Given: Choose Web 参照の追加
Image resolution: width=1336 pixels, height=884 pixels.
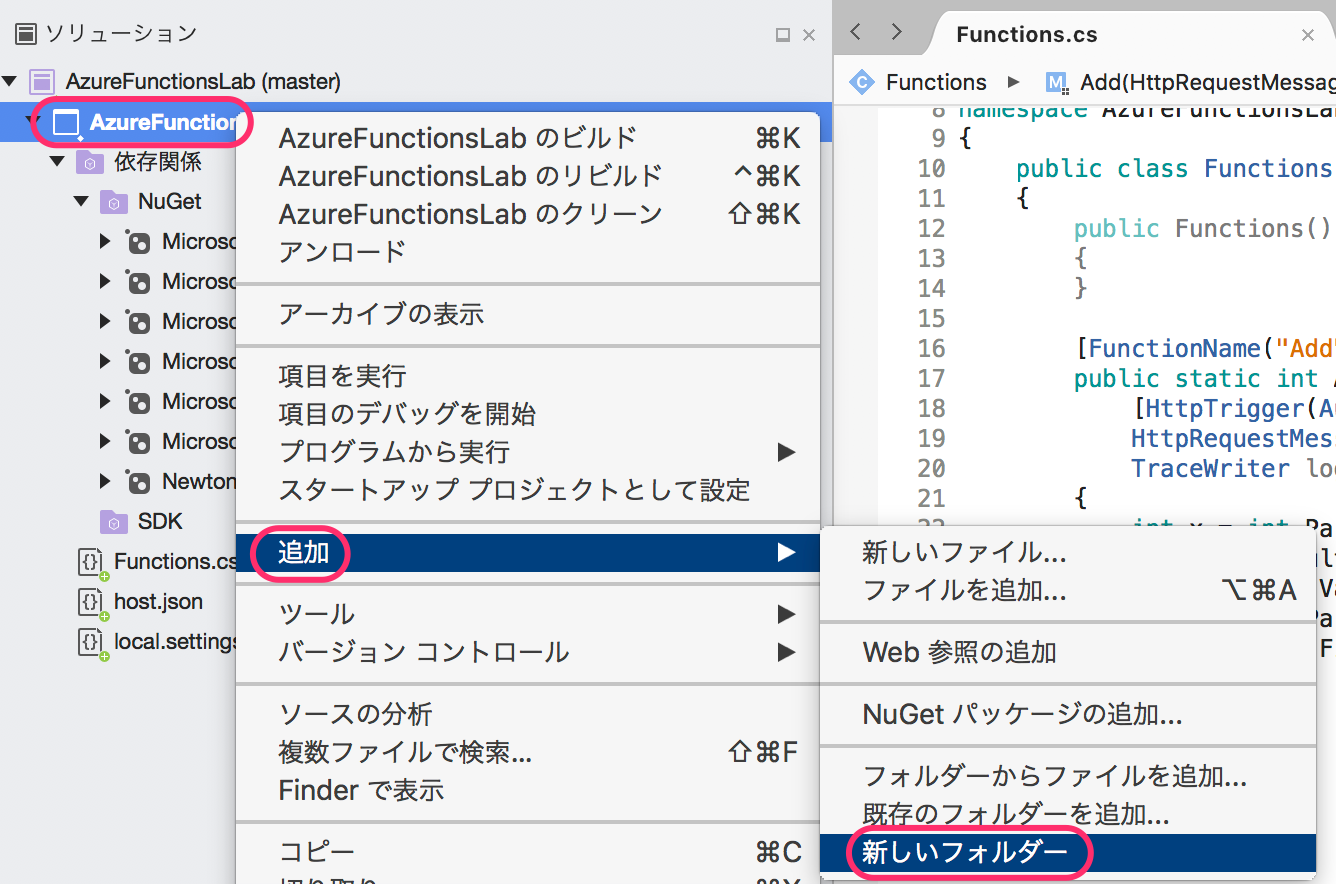Looking at the screenshot, I should [x=1068, y=652].
